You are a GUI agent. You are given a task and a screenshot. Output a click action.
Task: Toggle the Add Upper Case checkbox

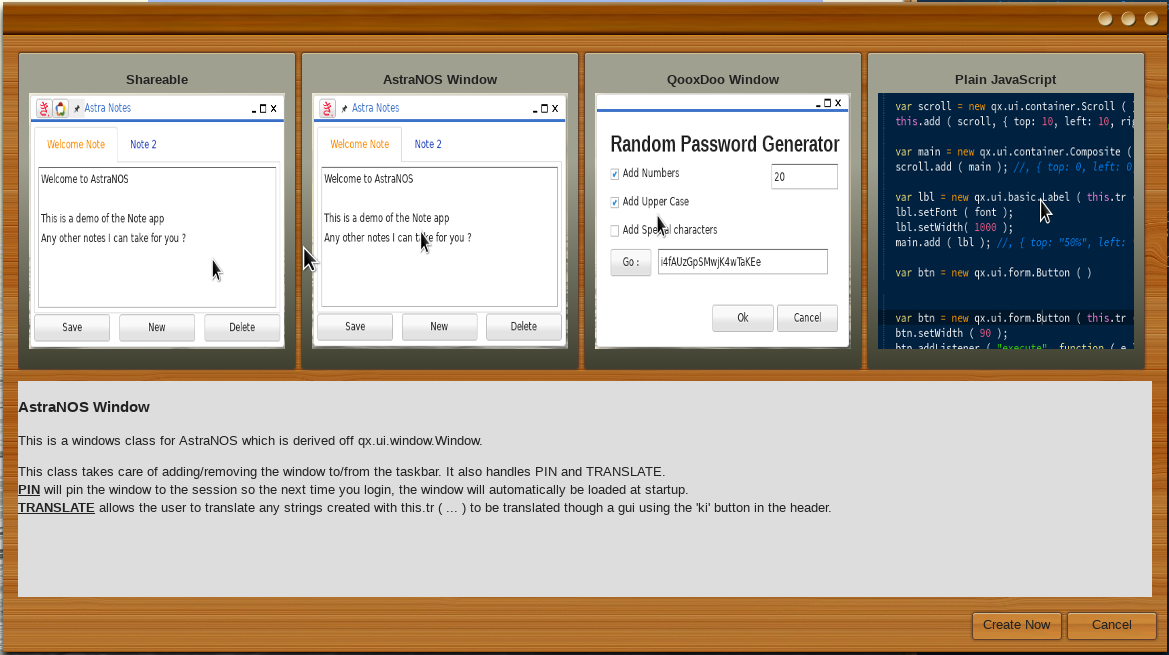[x=614, y=202]
